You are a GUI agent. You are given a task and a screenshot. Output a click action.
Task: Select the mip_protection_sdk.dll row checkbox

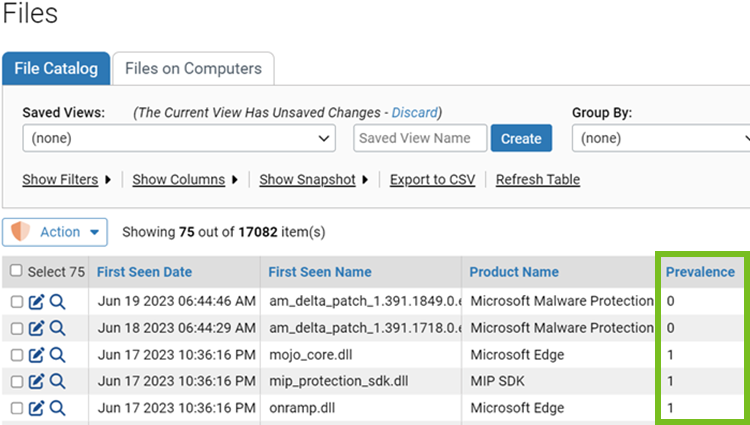17,381
